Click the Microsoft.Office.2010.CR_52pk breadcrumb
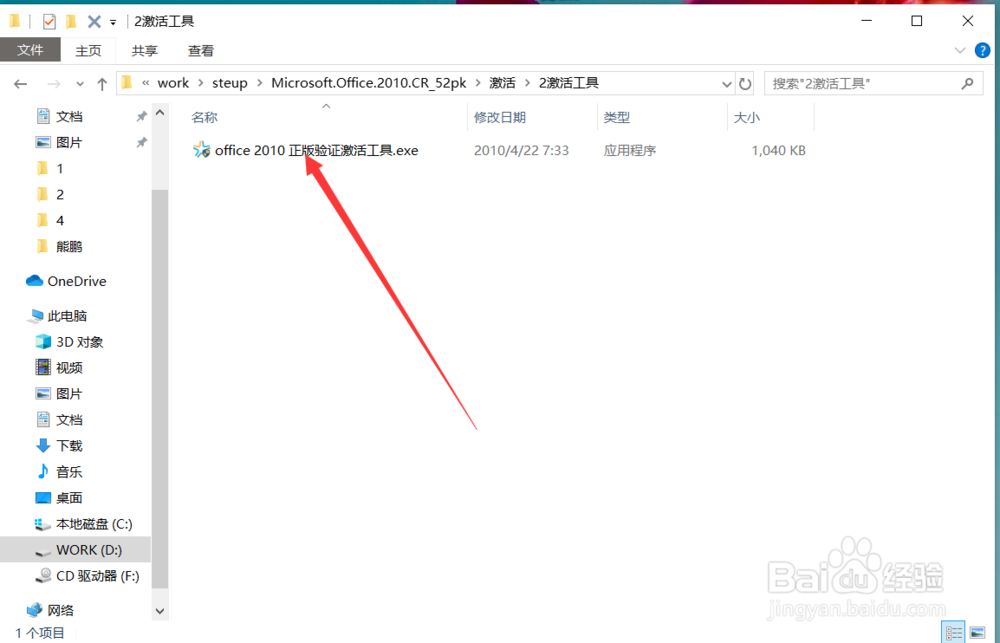This screenshot has width=1000, height=643. pyautogui.click(x=369, y=83)
